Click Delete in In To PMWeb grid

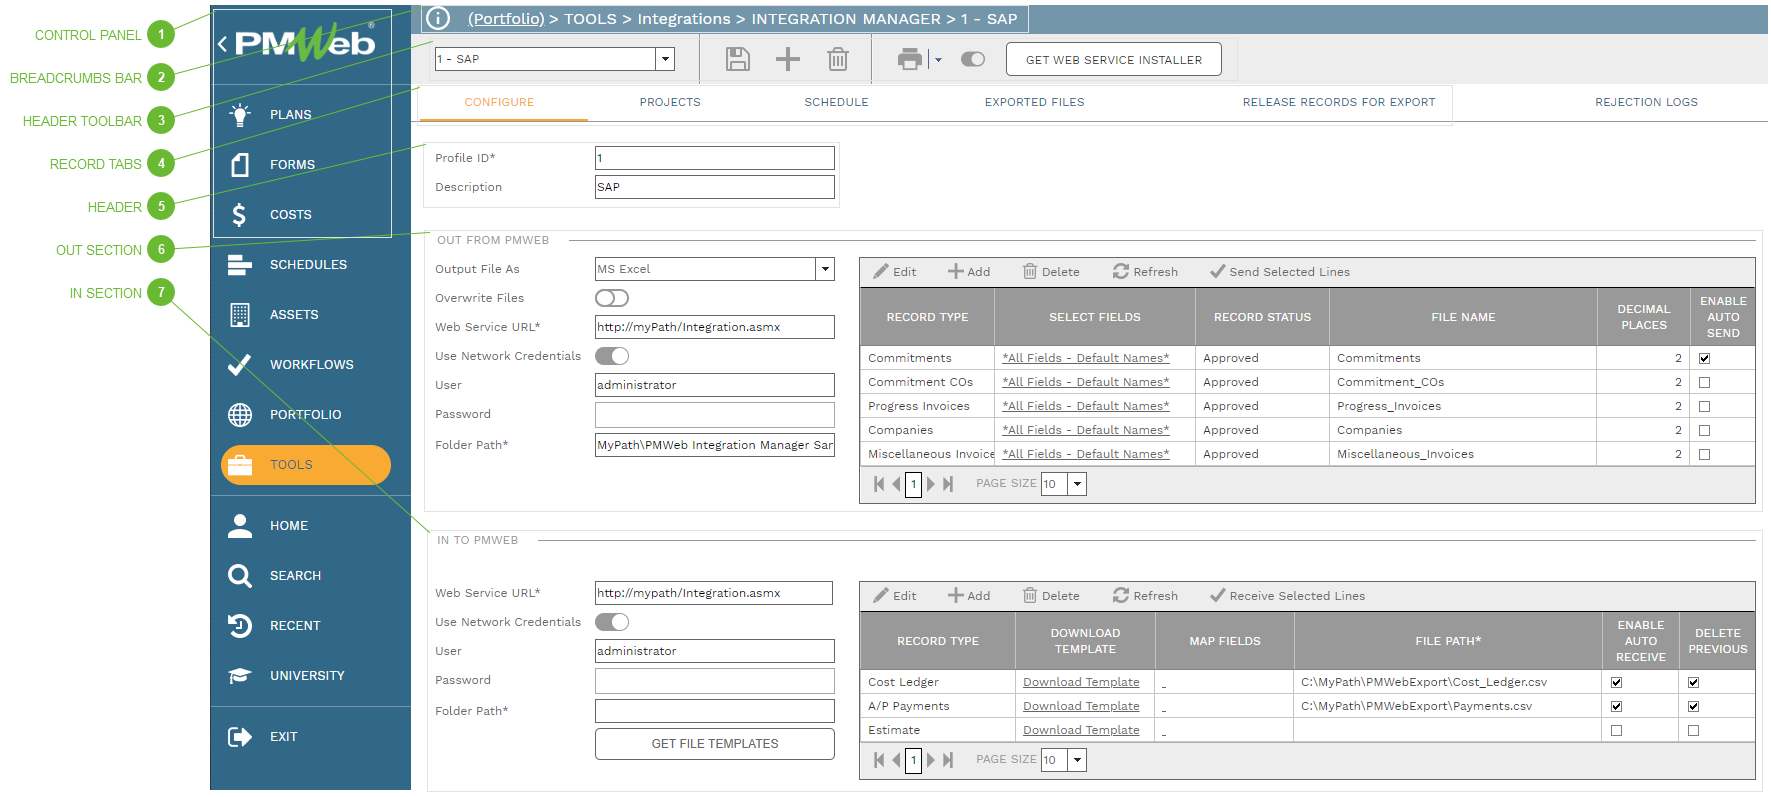(x=1051, y=596)
